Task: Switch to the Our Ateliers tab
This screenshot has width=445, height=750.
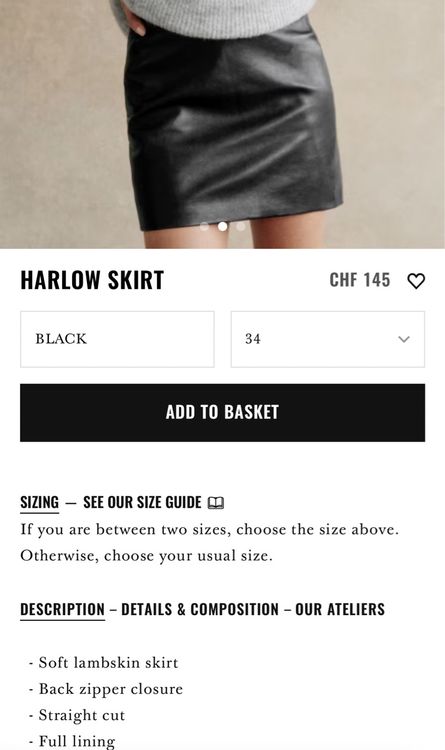Action: click(x=340, y=609)
